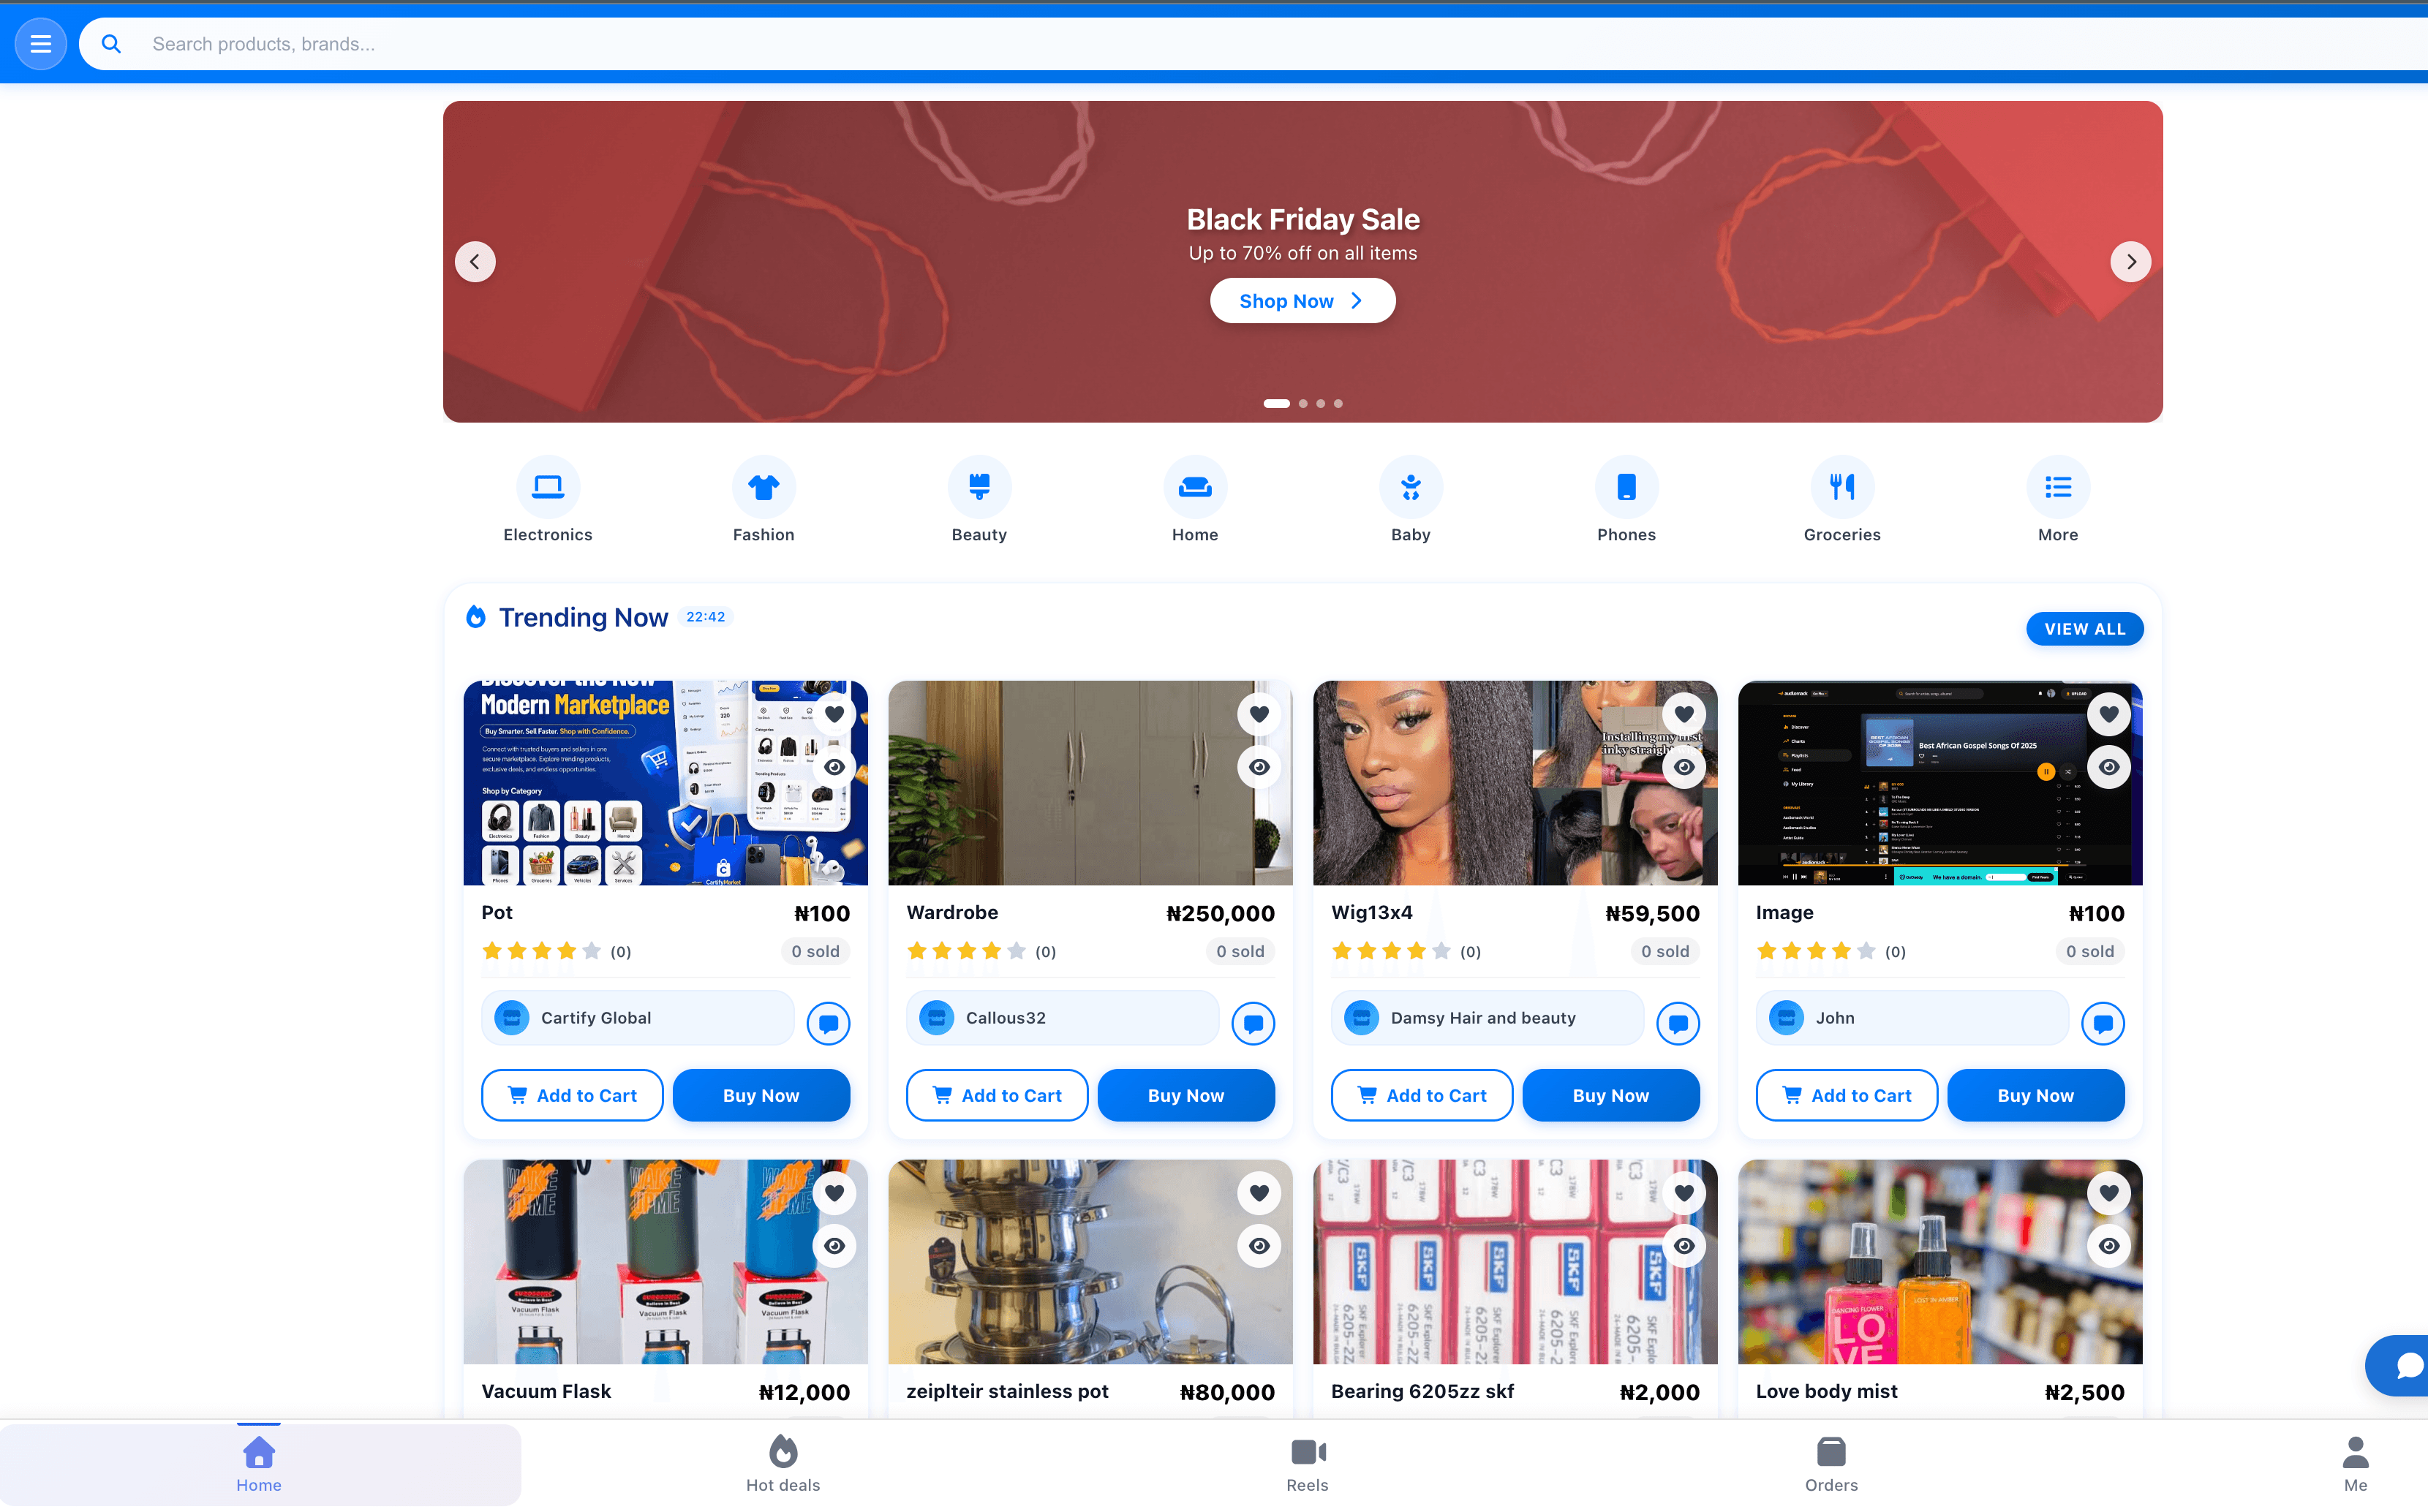The image size is (2428, 1512).
Task: Favorite the Bearing 6205zz skf
Action: click(1684, 1193)
